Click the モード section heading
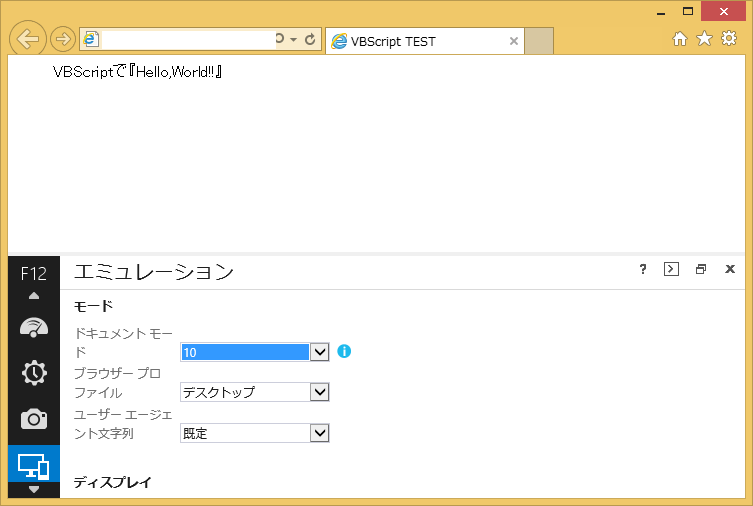Screen dimensions: 753x506 click(x=94, y=306)
